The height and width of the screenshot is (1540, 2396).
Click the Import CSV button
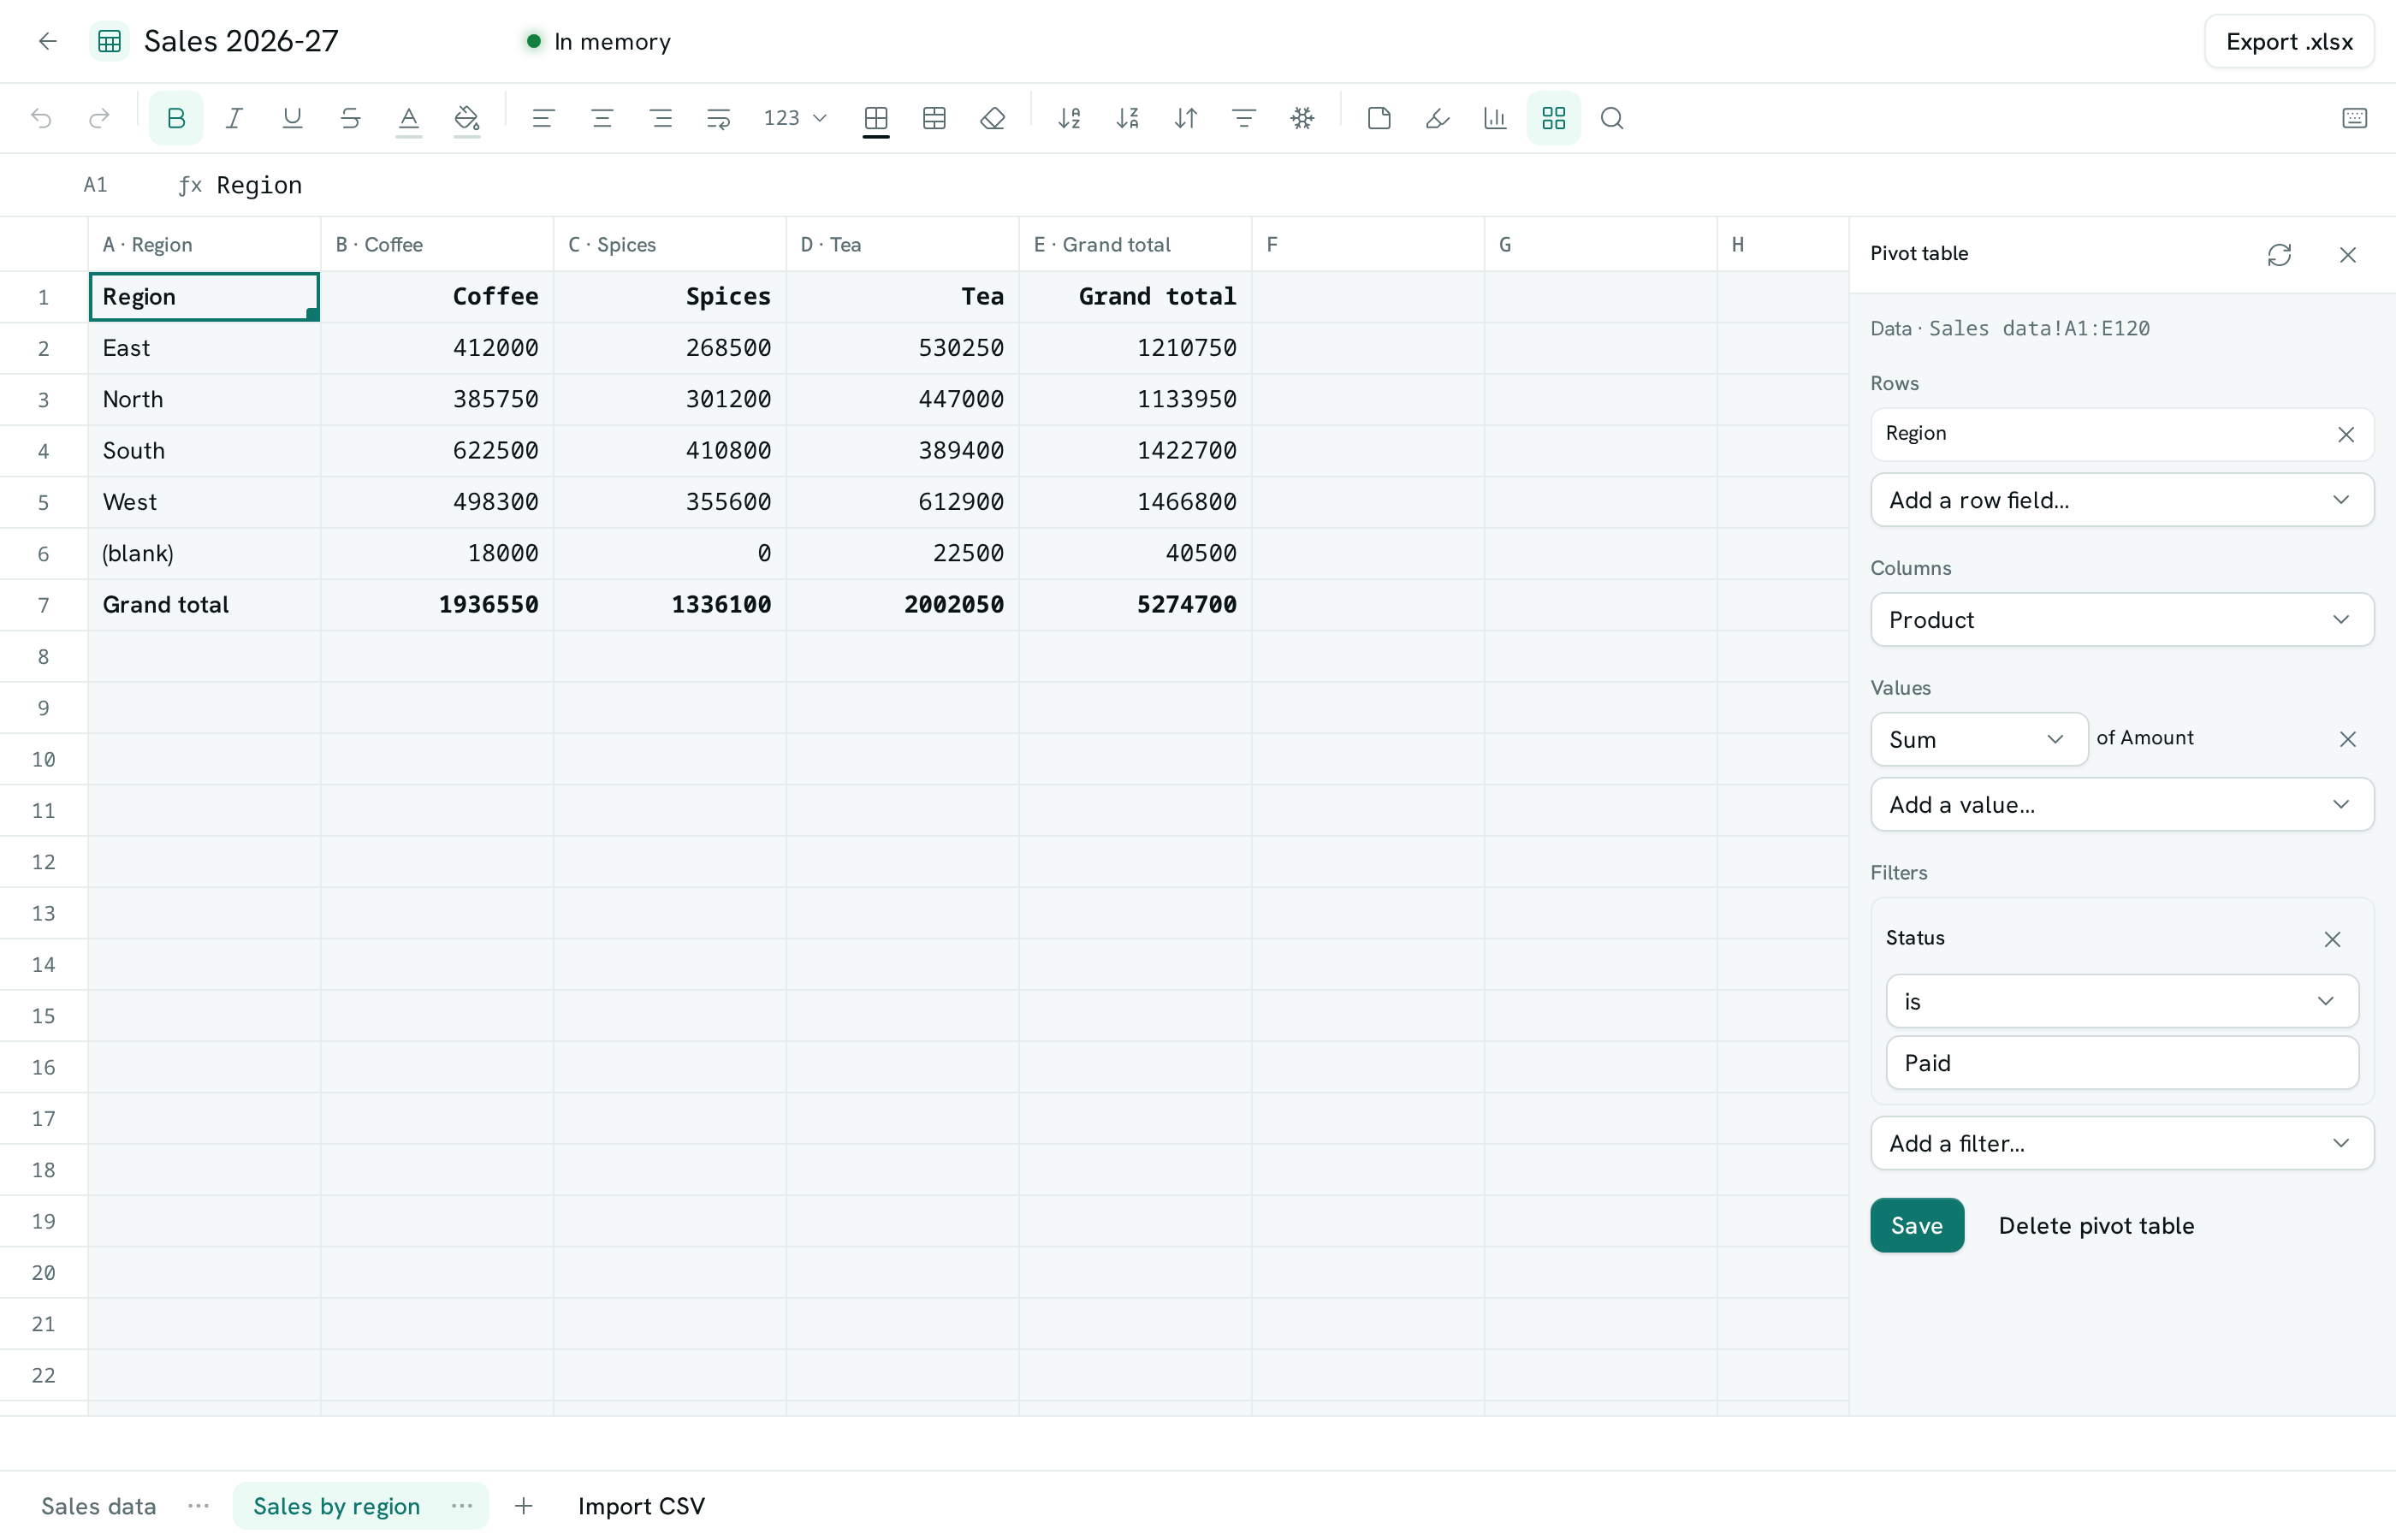(x=641, y=1506)
